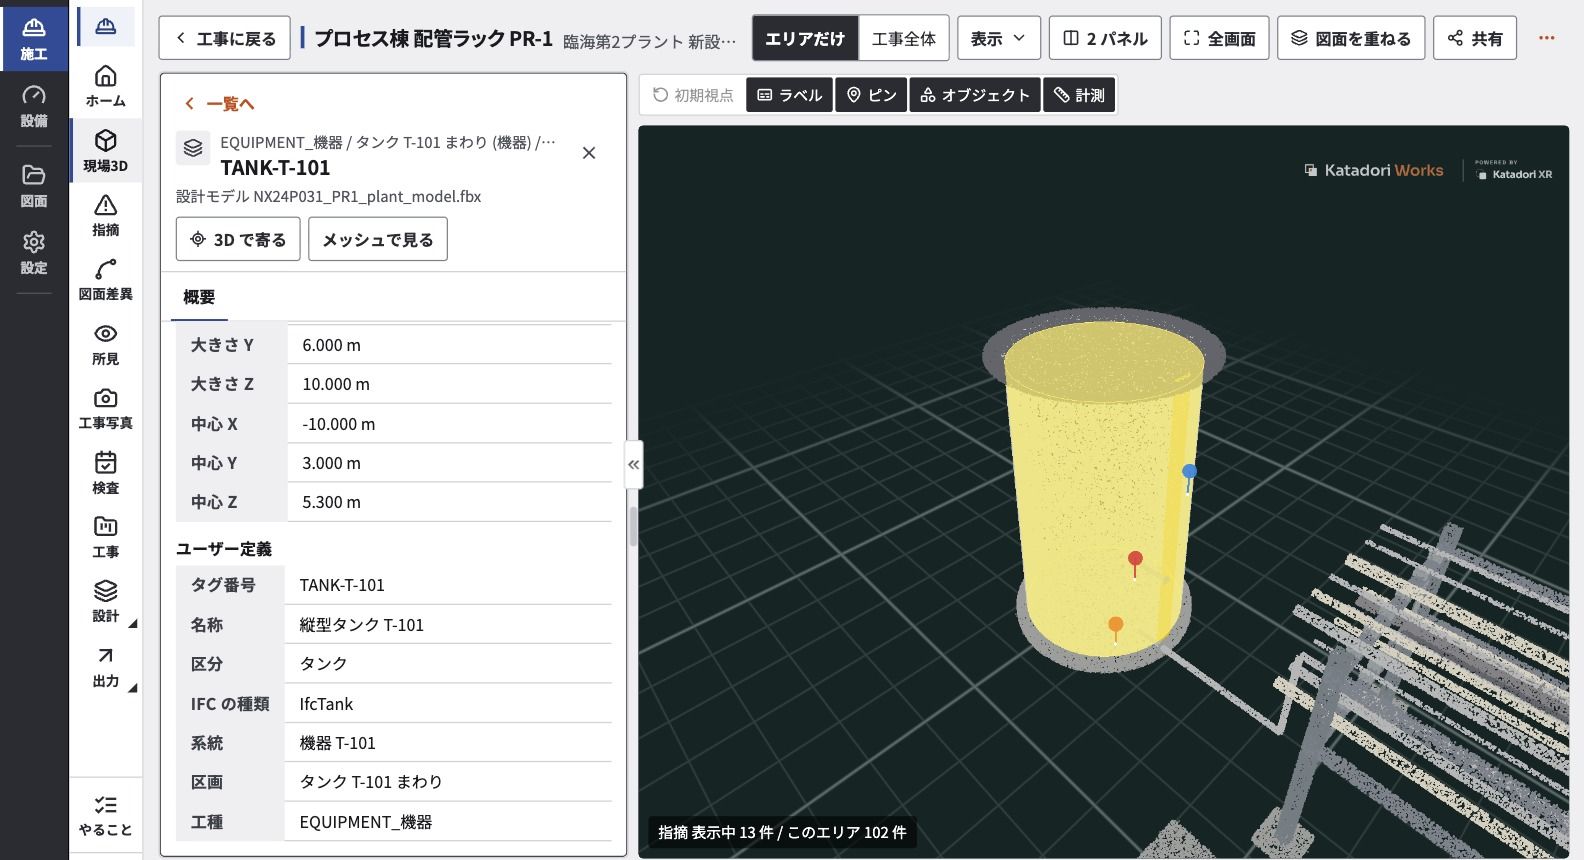Click the helmet icon atop secondary sidebar
The height and width of the screenshot is (860, 1584).
pyautogui.click(x=105, y=27)
